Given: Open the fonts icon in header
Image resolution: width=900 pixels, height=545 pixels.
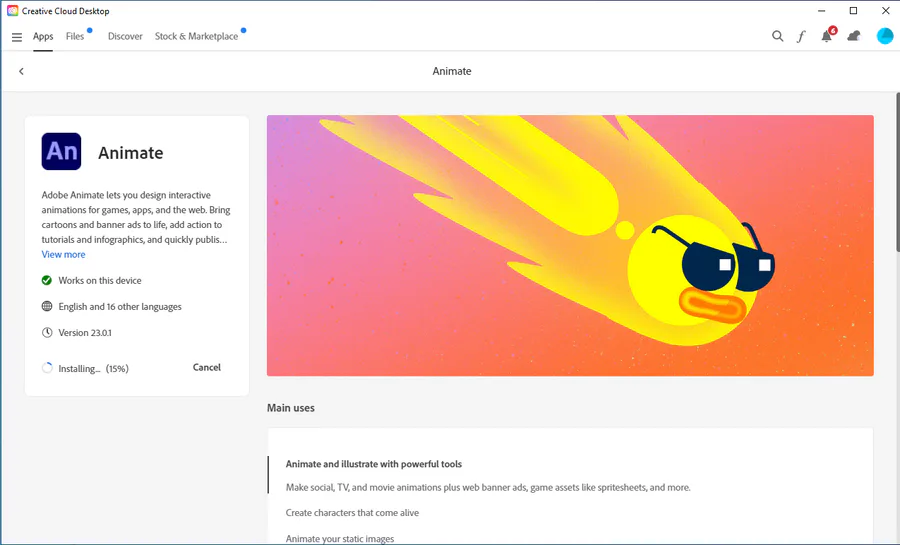Looking at the screenshot, I should [x=801, y=37].
